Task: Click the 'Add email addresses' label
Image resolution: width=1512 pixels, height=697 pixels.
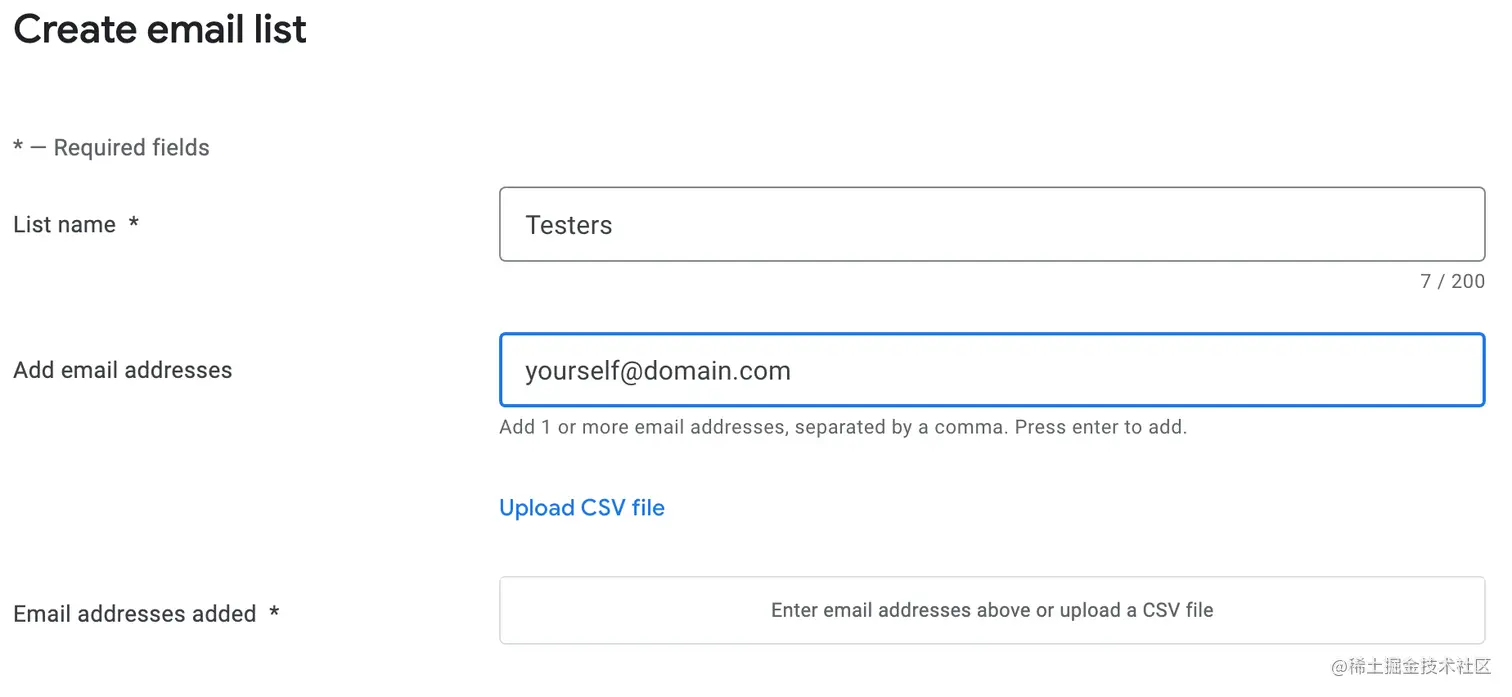Action: coord(123,370)
